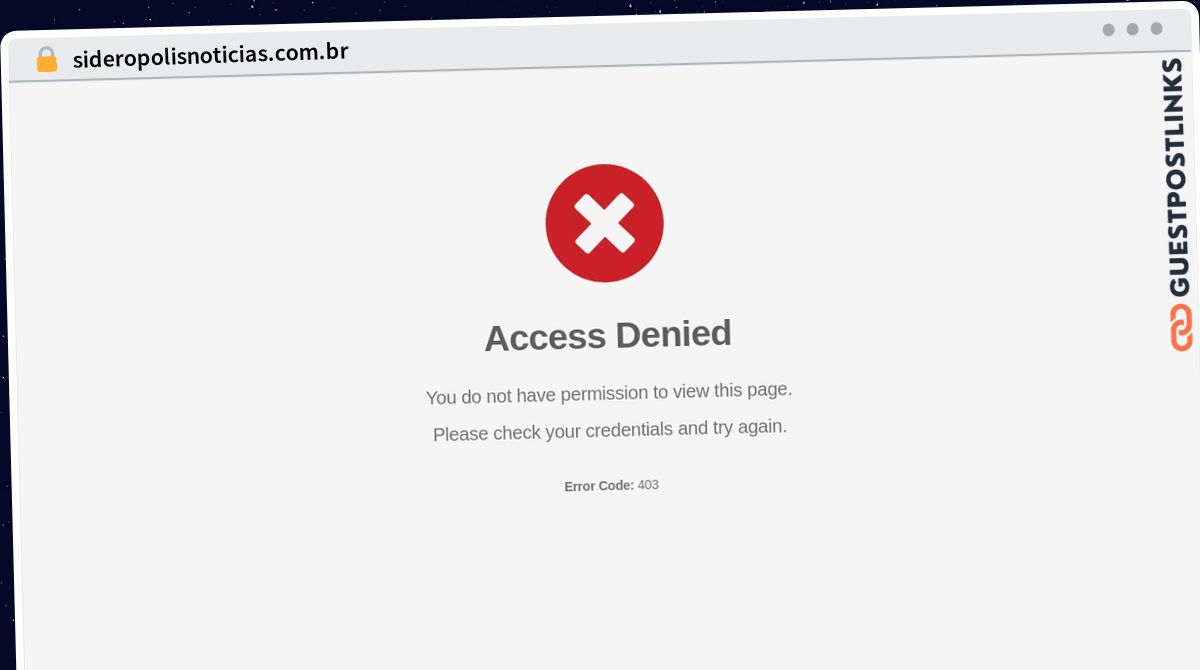Click the orange chain link logo icon
The height and width of the screenshot is (670, 1200).
click(x=1181, y=328)
